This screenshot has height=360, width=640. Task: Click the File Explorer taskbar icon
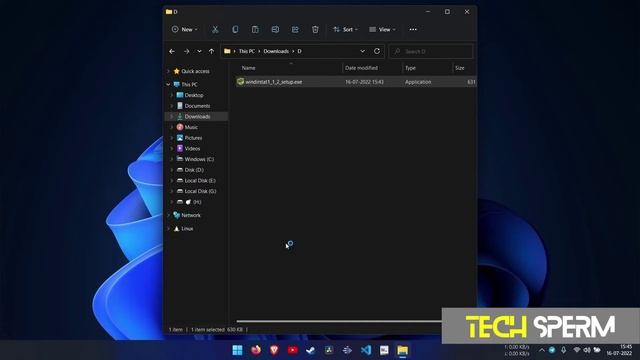point(402,350)
